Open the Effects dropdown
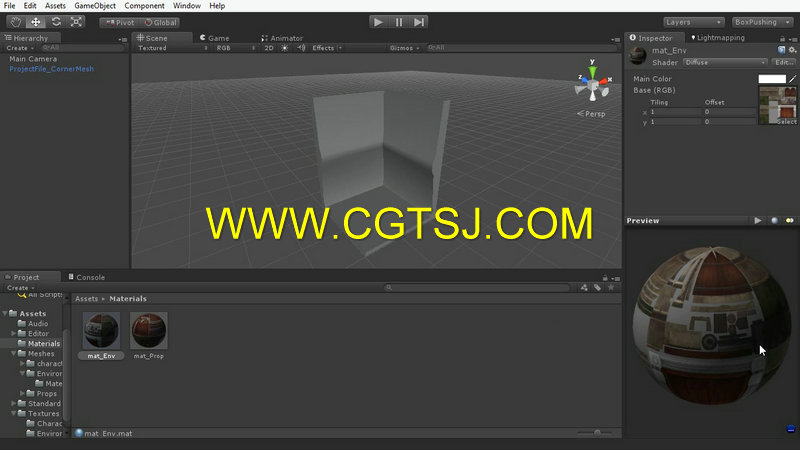The image size is (800, 450). coord(327,48)
